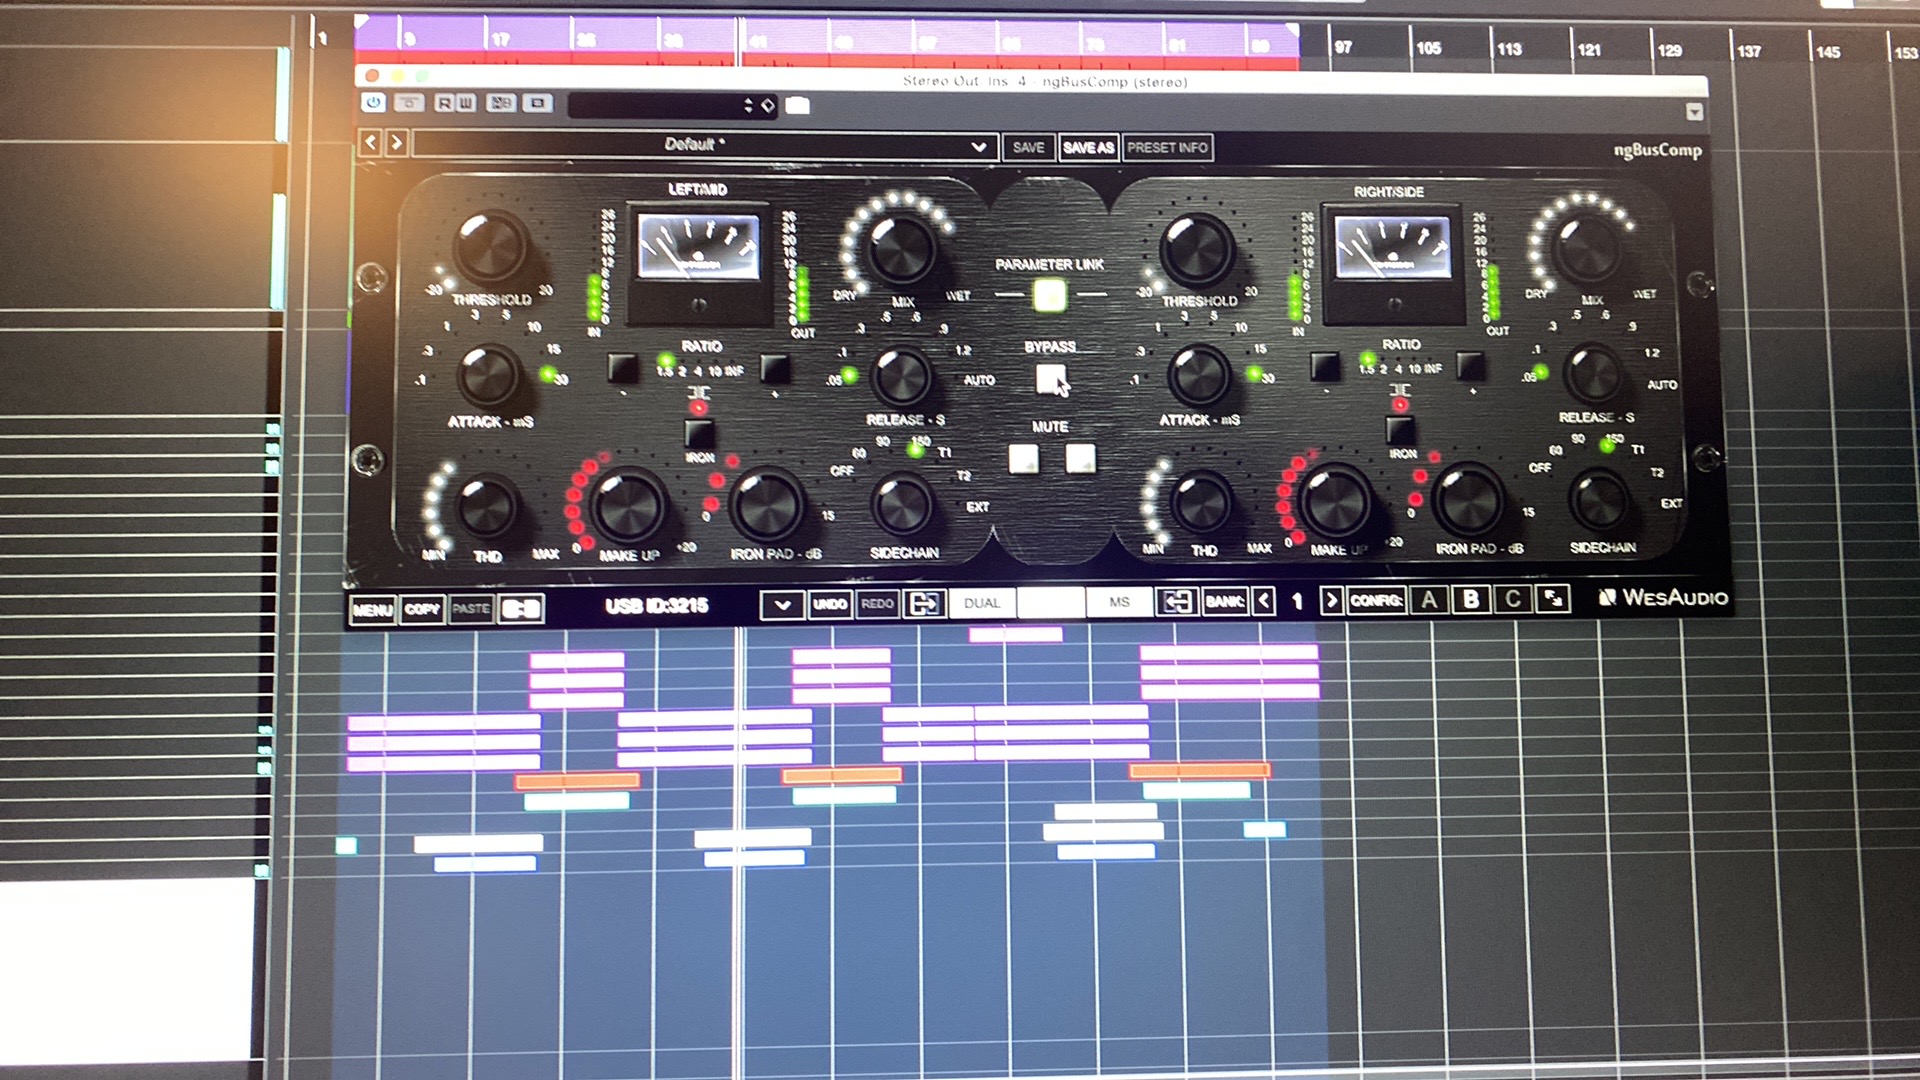Click copy-right-to-left channel icon
This screenshot has height=1080, width=1920.
(1177, 601)
